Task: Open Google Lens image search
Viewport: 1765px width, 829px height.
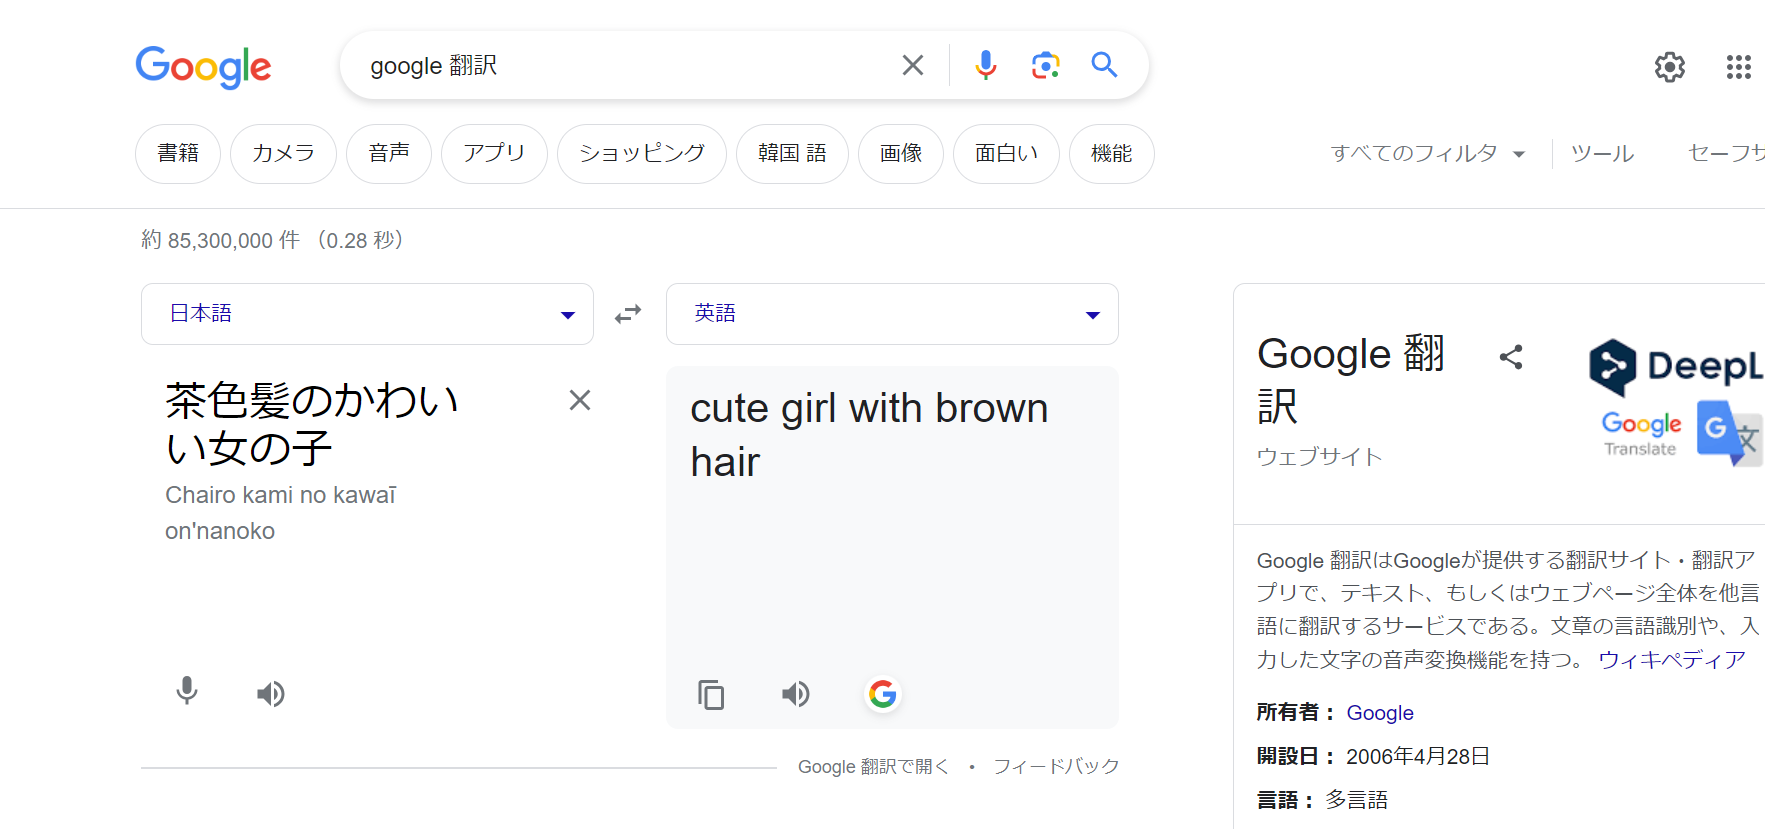Action: pos(1045,65)
